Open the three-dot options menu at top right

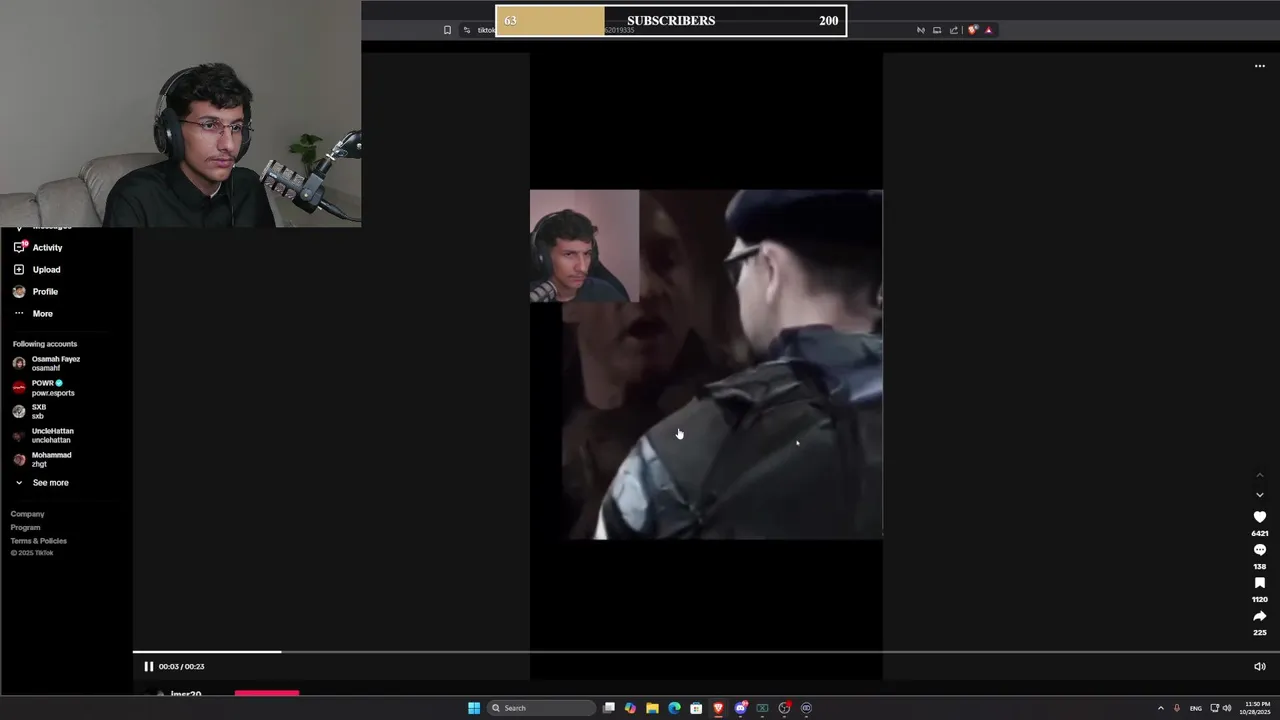tap(1259, 66)
